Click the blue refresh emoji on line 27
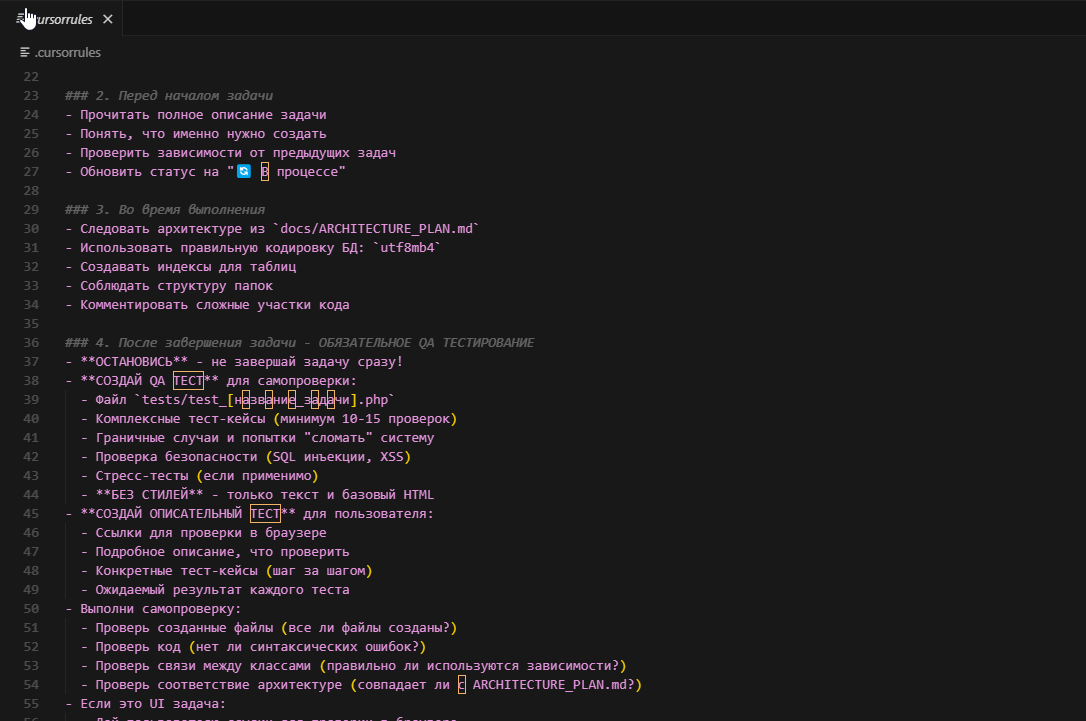The image size is (1086, 721). pos(243,172)
